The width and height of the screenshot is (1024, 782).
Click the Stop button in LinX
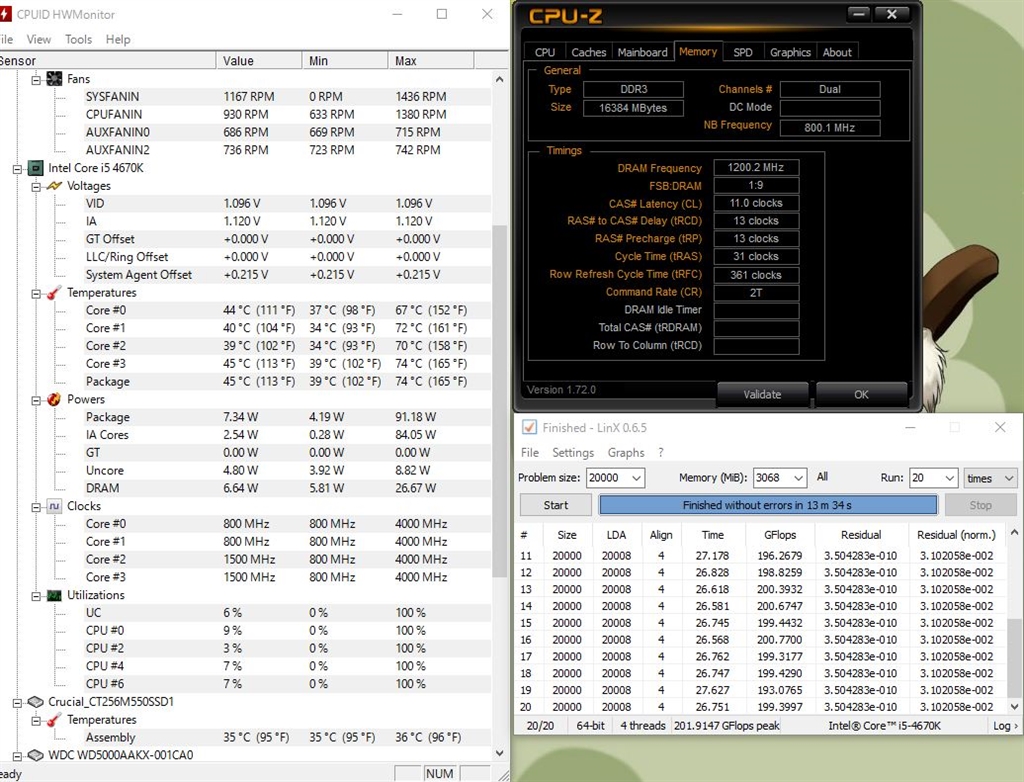pos(980,505)
